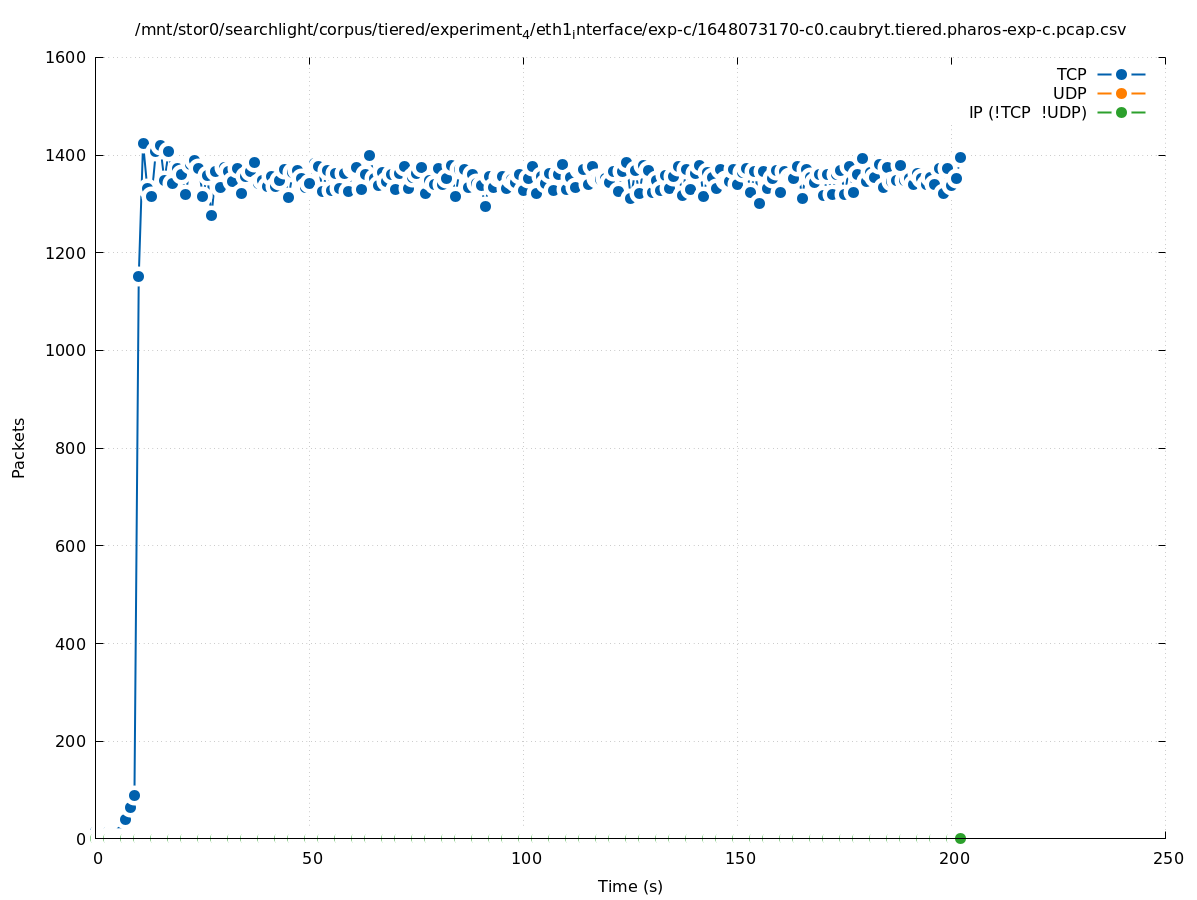Click the blue TCP legend marker

click(x=1121, y=74)
